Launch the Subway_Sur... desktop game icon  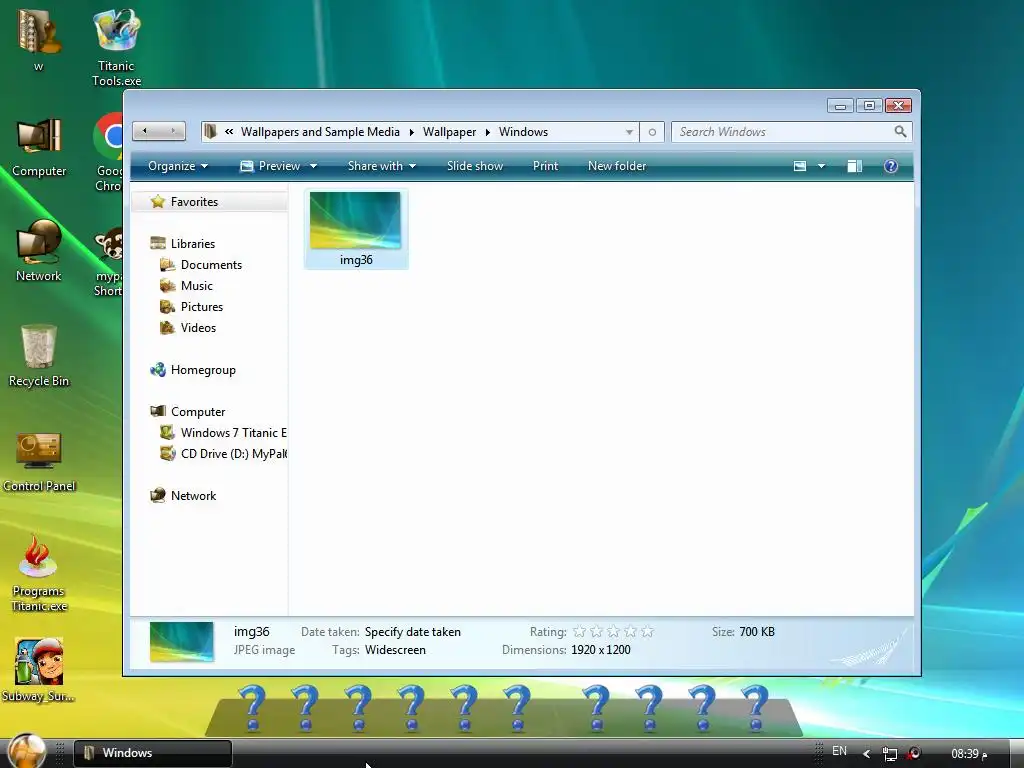39,669
